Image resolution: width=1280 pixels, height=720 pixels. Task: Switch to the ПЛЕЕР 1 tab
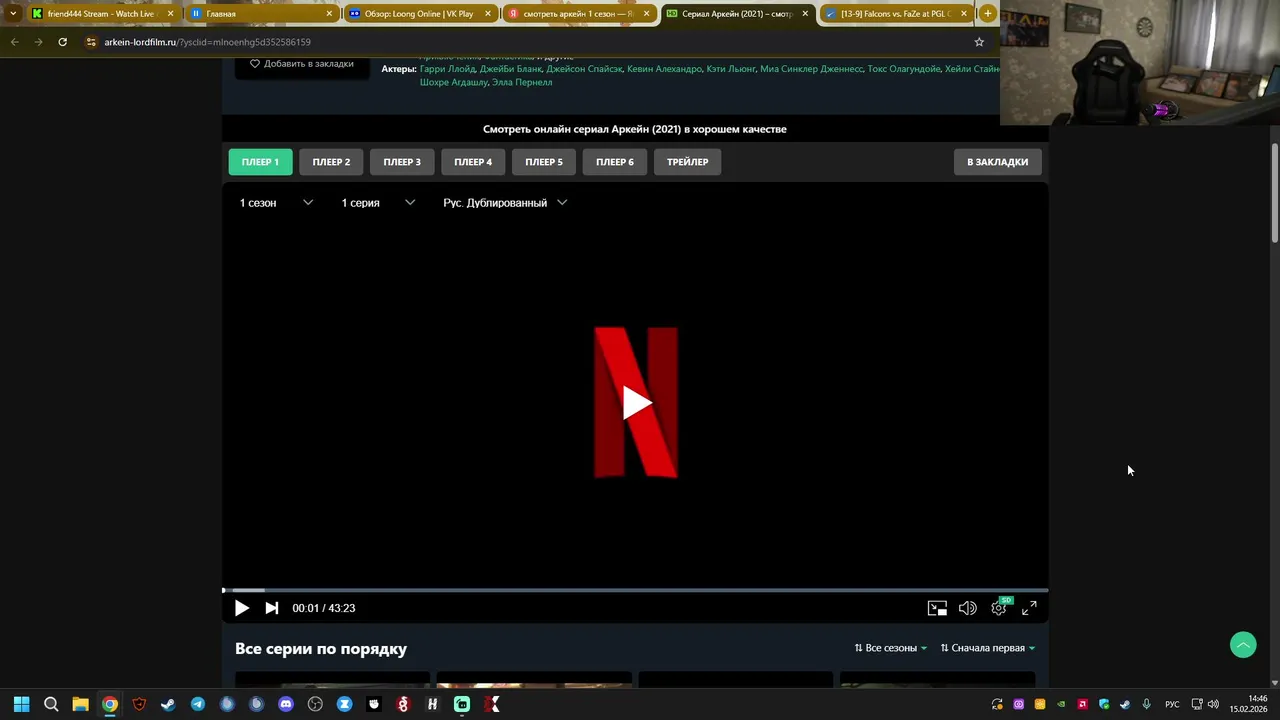[260, 162]
